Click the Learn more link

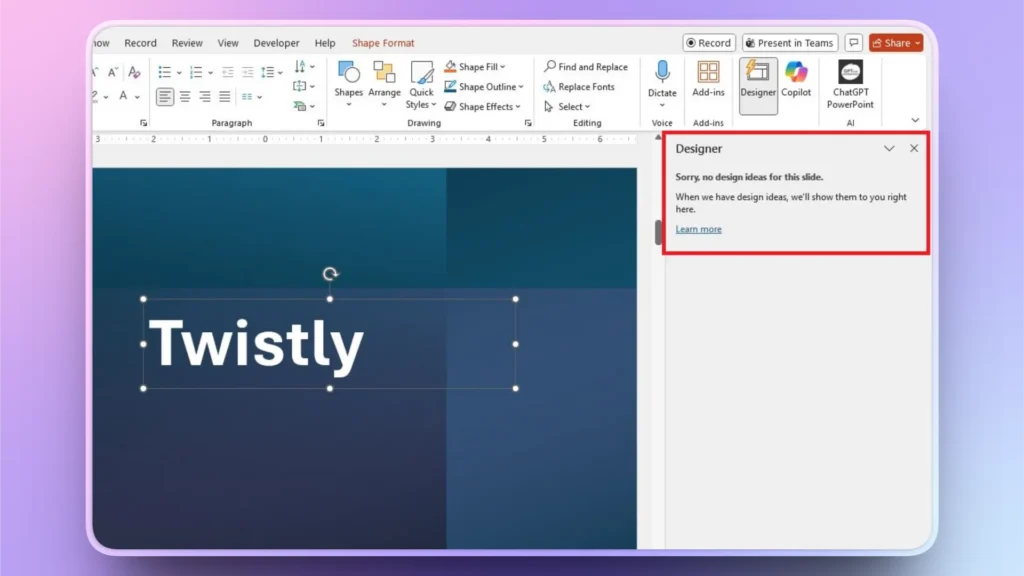click(697, 229)
